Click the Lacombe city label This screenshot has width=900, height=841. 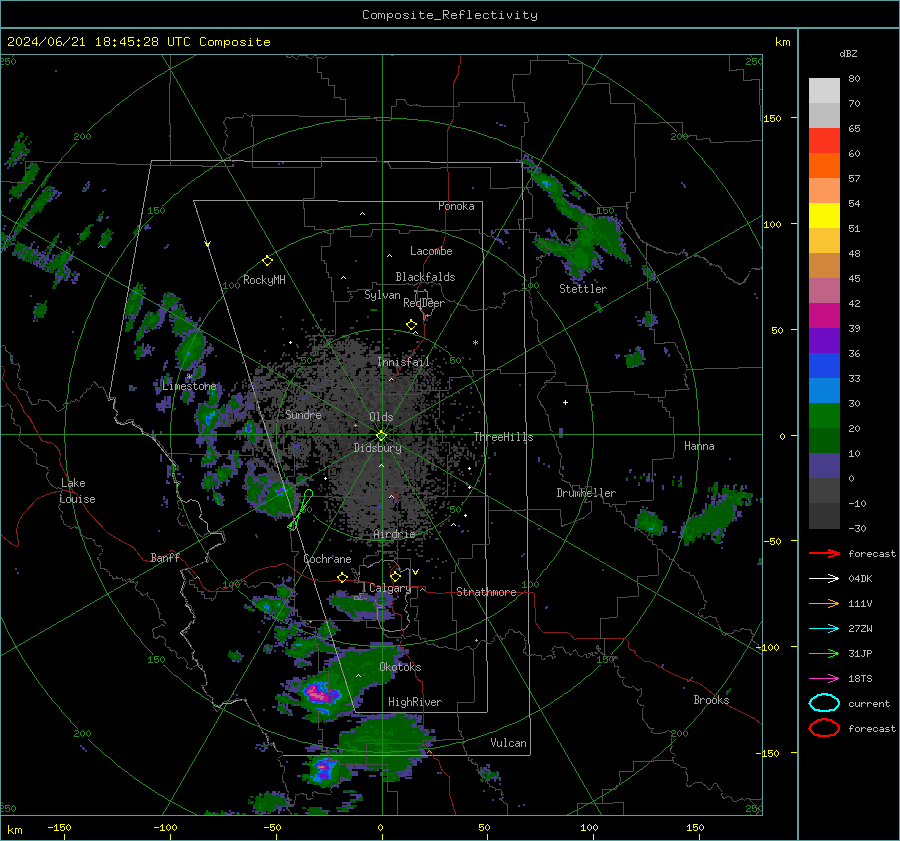pyautogui.click(x=431, y=251)
